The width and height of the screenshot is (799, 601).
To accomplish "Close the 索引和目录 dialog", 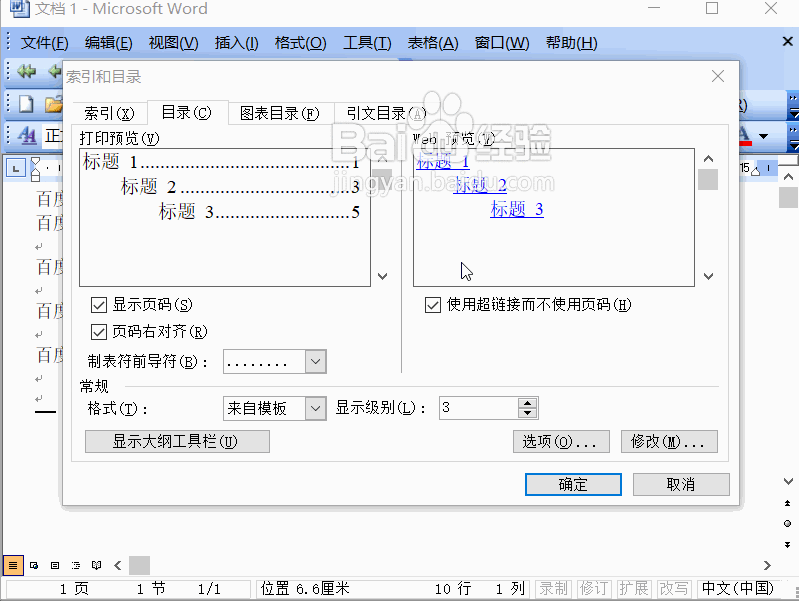I will pyautogui.click(x=717, y=76).
